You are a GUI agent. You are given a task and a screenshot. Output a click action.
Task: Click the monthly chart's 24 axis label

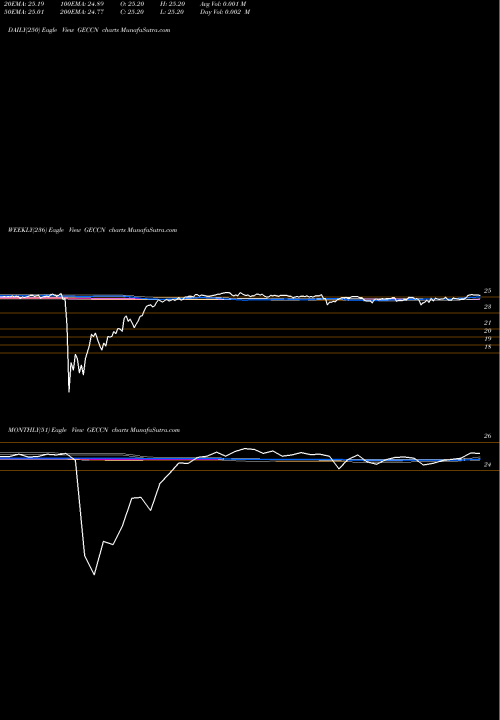click(488, 465)
